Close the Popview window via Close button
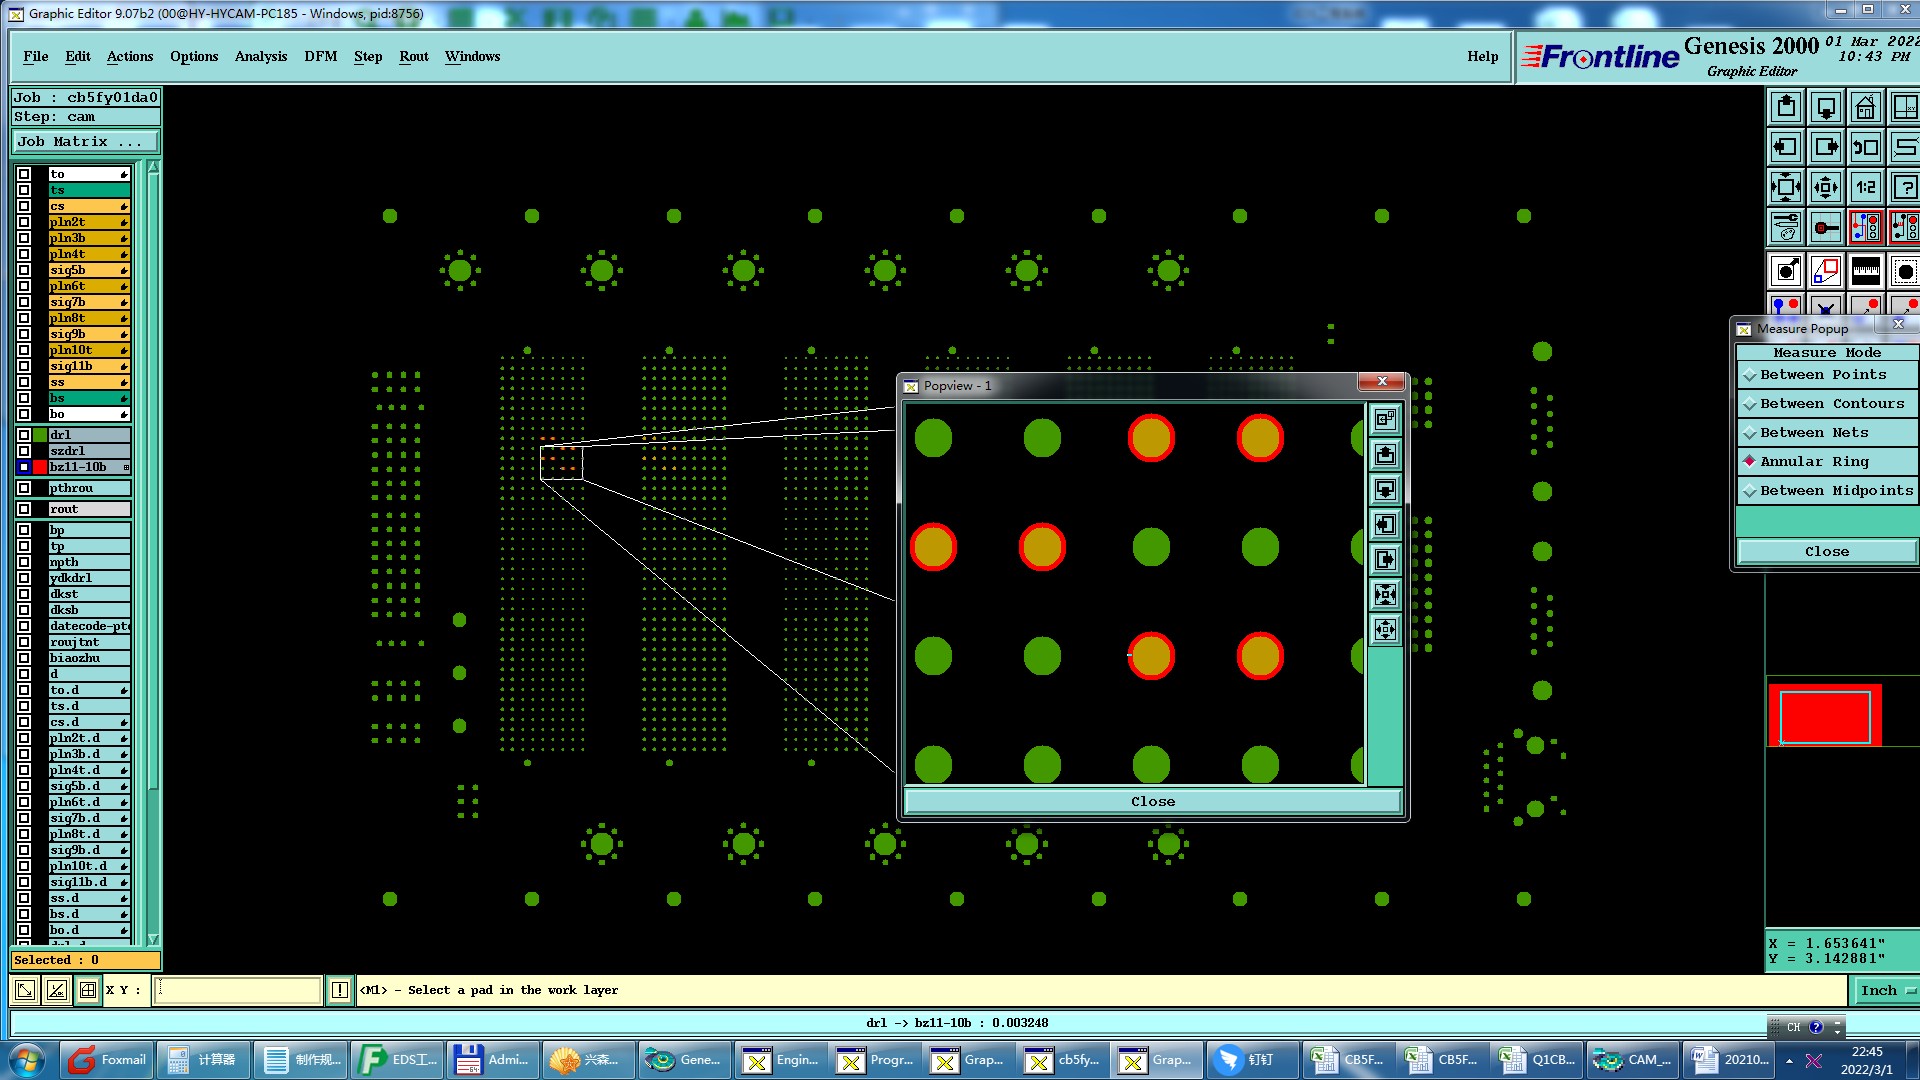The width and height of the screenshot is (1920, 1080). coord(1152,801)
